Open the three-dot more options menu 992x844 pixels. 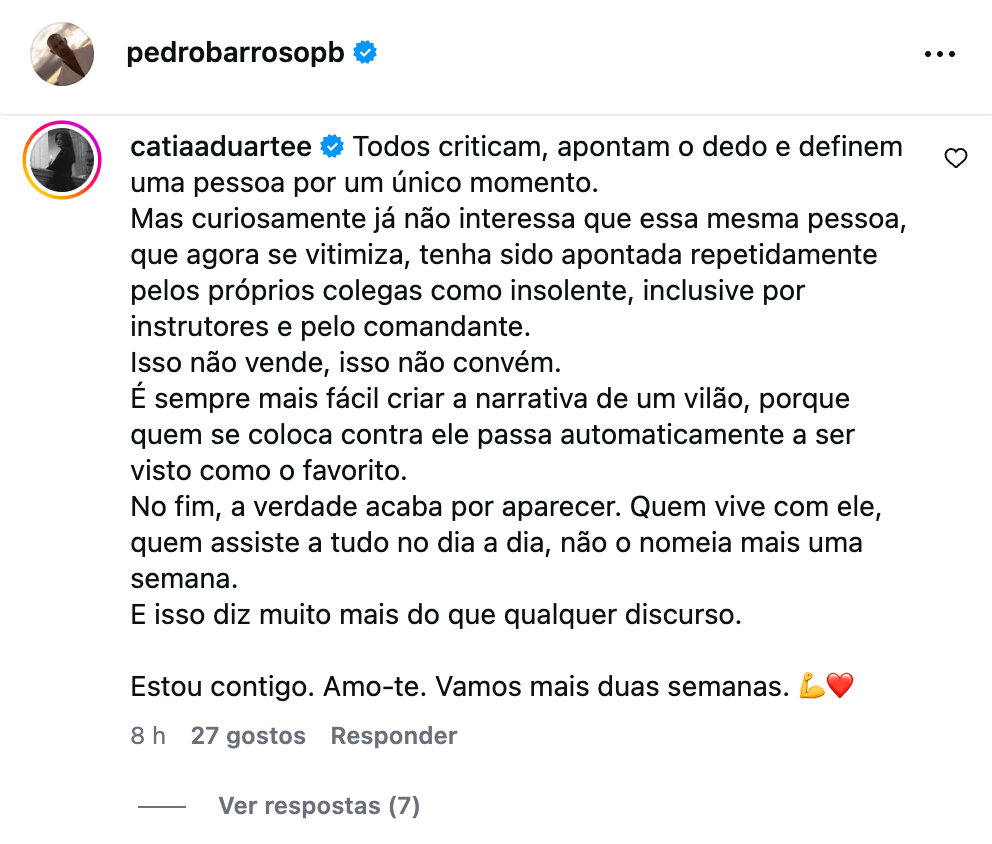(x=940, y=54)
